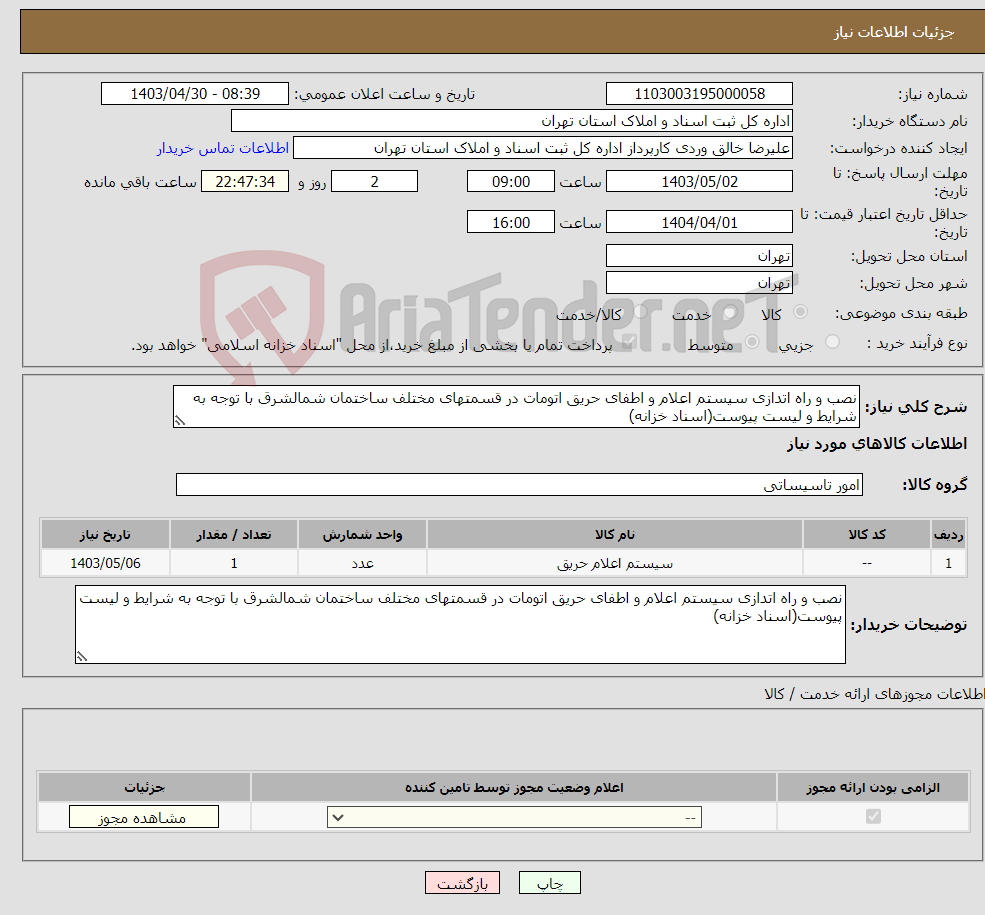Click the توضیحات خریدار text area
Image resolution: width=985 pixels, height=915 pixels.
point(460,624)
